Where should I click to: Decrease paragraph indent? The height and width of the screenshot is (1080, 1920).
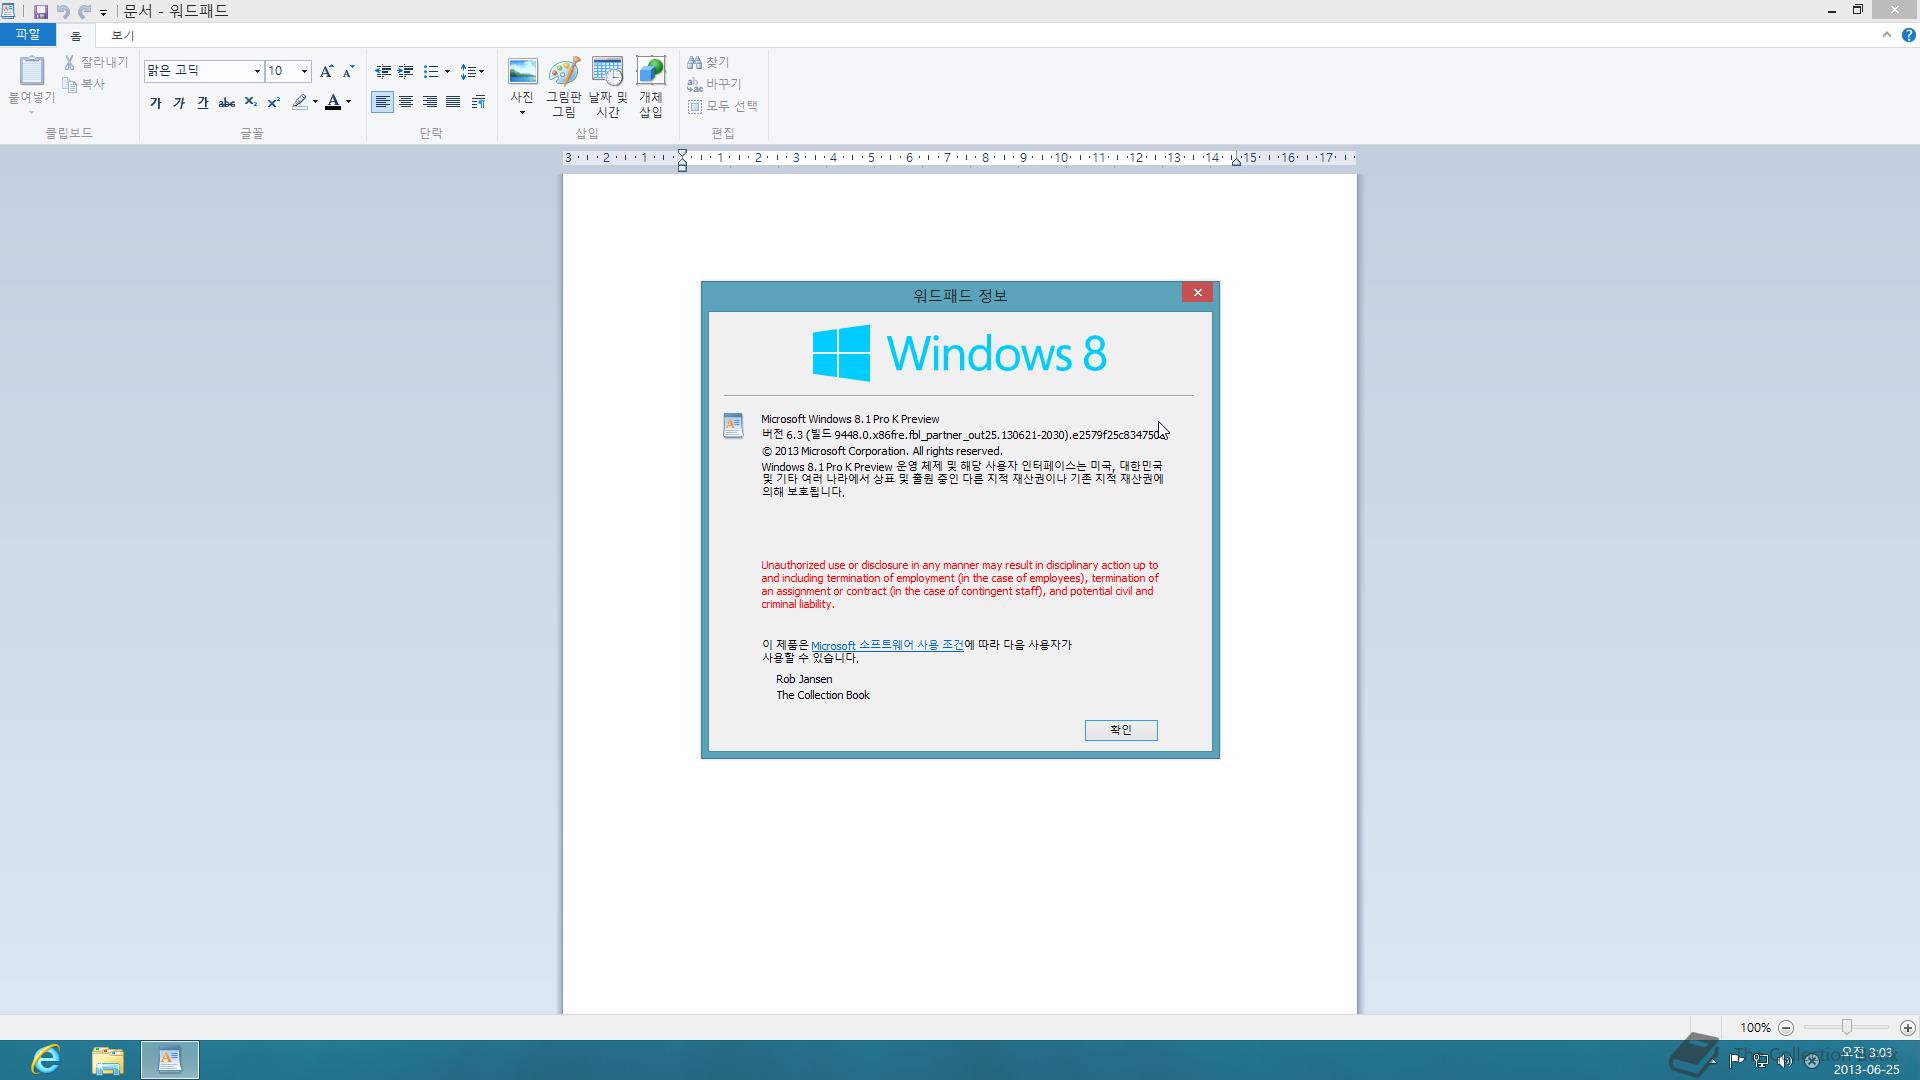tap(382, 71)
